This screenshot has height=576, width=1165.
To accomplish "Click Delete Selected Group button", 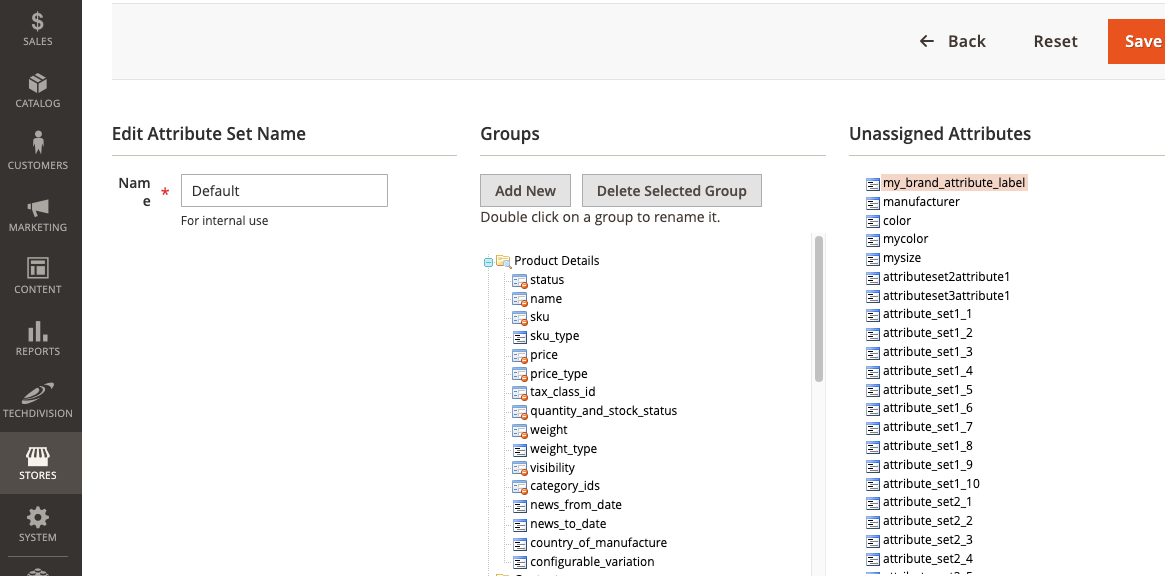I will pyautogui.click(x=672, y=191).
